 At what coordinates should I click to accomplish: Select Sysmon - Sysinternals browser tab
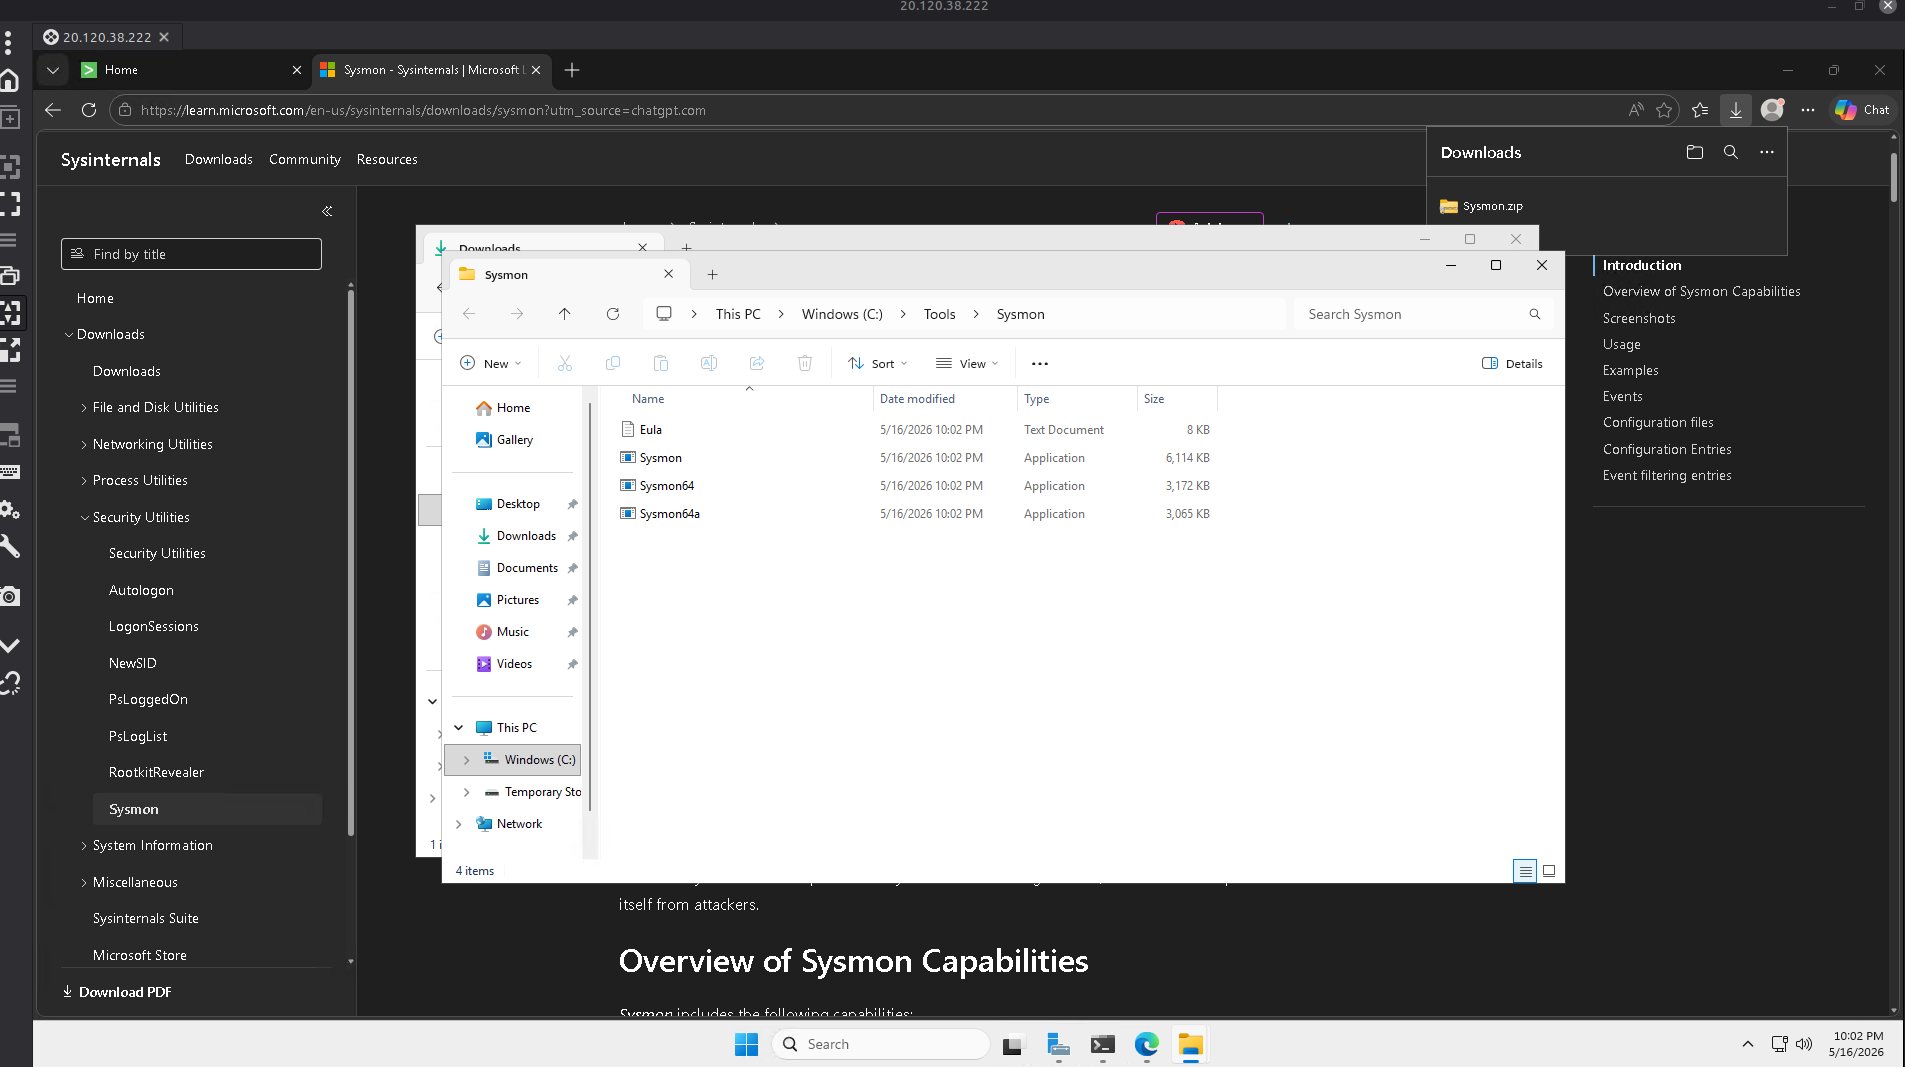[430, 70]
